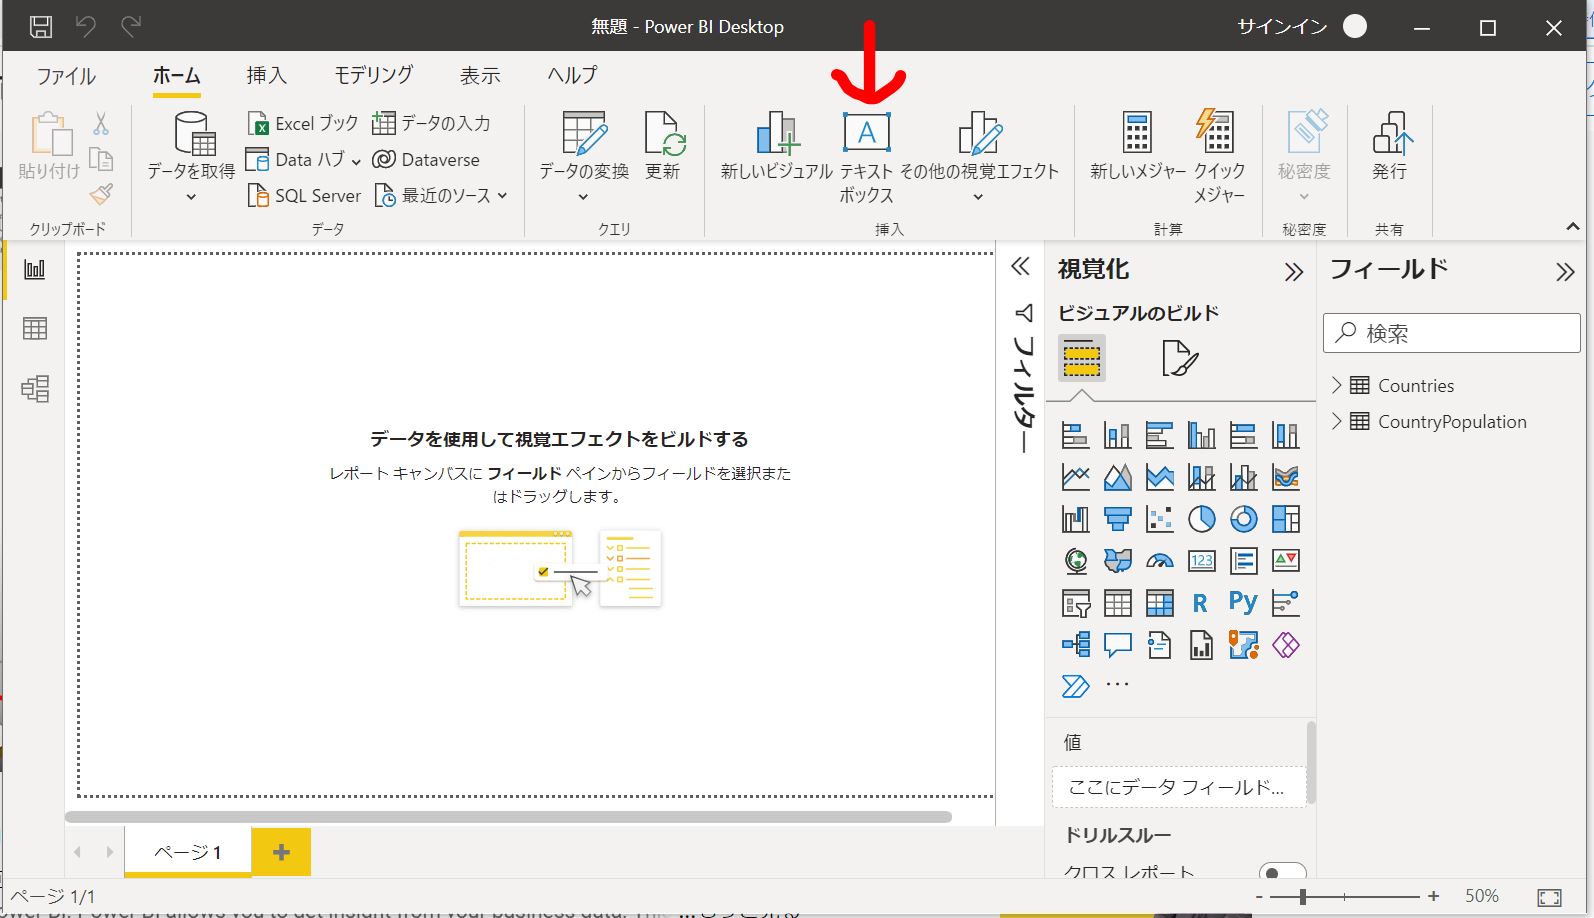Image resolution: width=1594 pixels, height=918 pixels.
Task: Select the donut chart visual
Action: [x=1243, y=519]
